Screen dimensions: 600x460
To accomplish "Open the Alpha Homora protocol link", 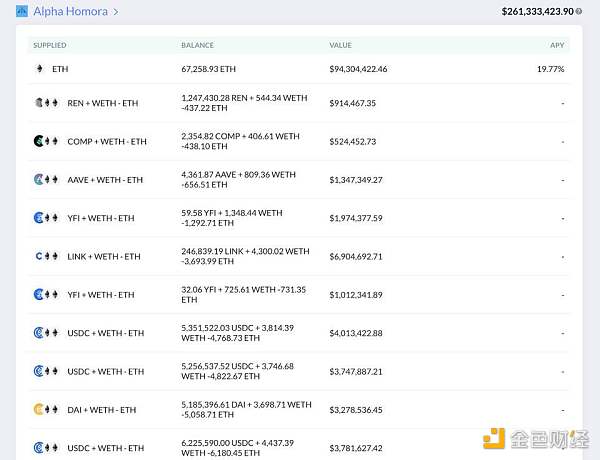I will [x=71, y=12].
